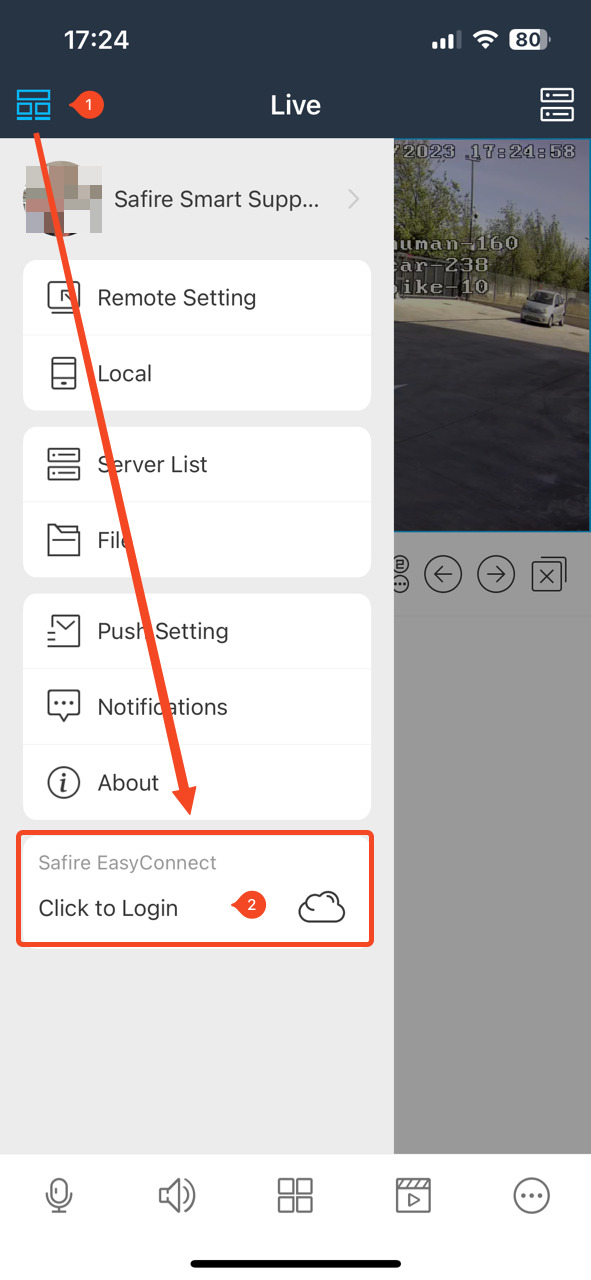
Task: Open the server list icon in header
Action: (557, 104)
